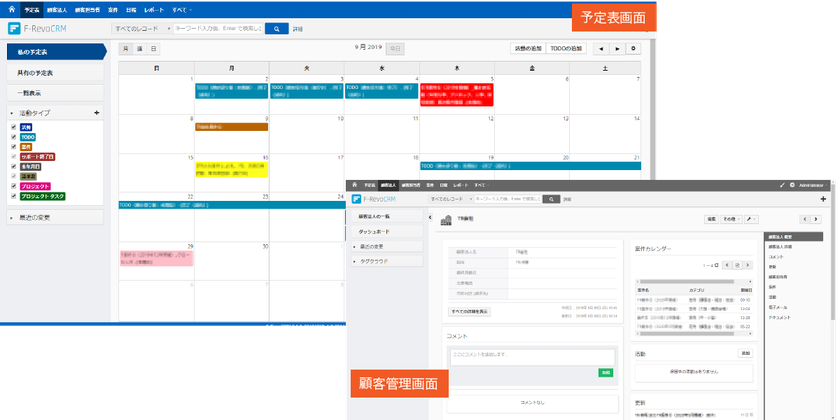The height and width of the screenshot is (420, 840).
Task: Click the keyword search input field
Action: 218,29
